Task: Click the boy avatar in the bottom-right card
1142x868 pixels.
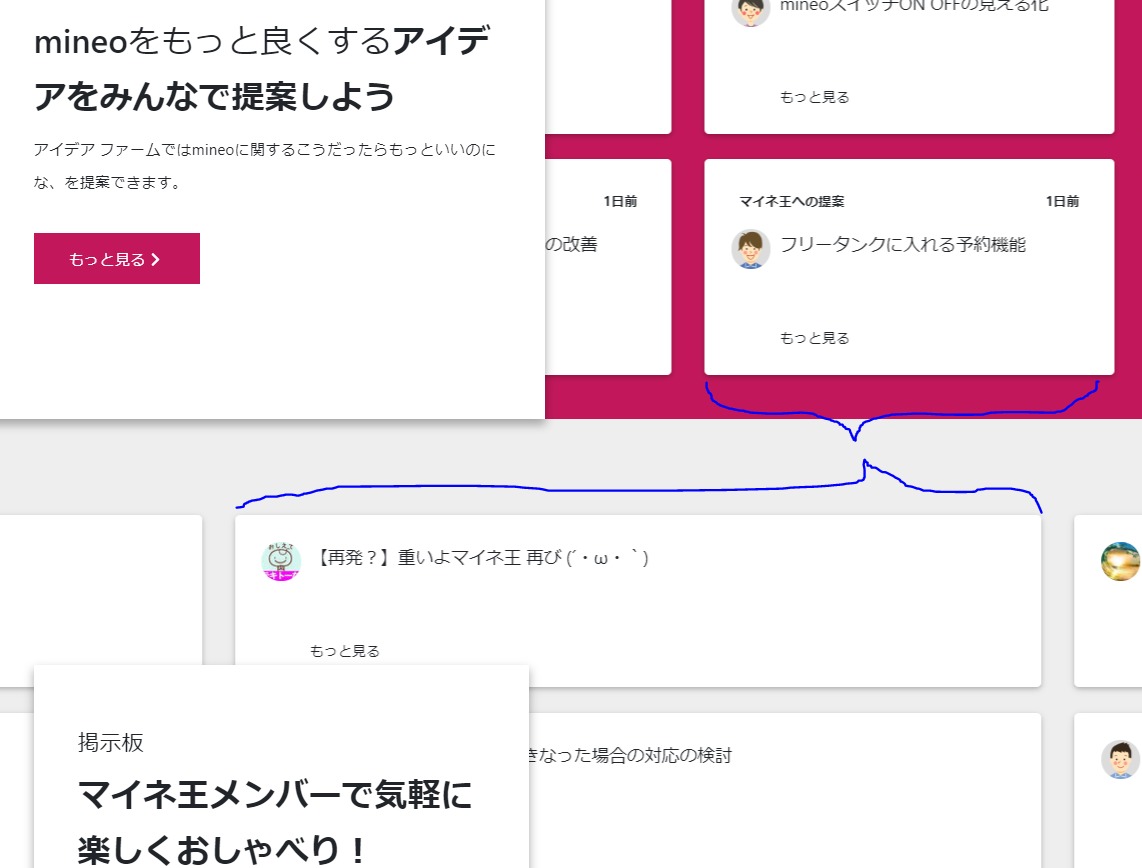Action: (x=1121, y=760)
